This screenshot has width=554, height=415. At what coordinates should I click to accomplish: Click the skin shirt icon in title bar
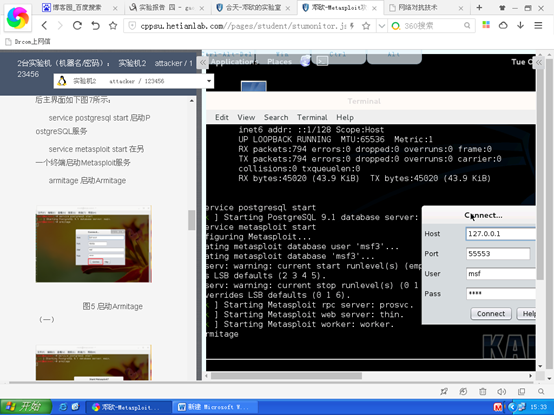click(x=502, y=8)
